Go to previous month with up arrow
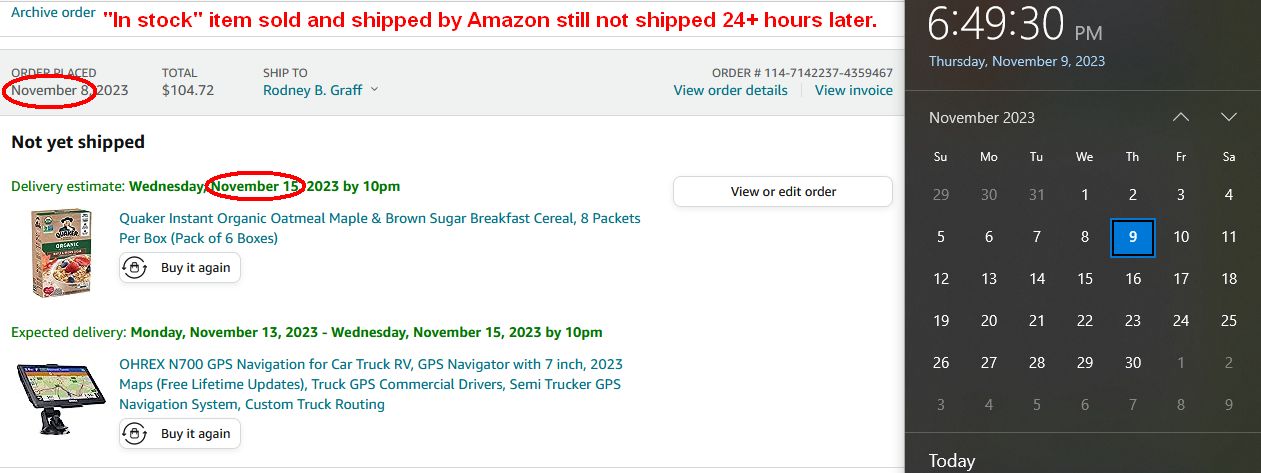This screenshot has height=473, width=1261. click(1181, 117)
